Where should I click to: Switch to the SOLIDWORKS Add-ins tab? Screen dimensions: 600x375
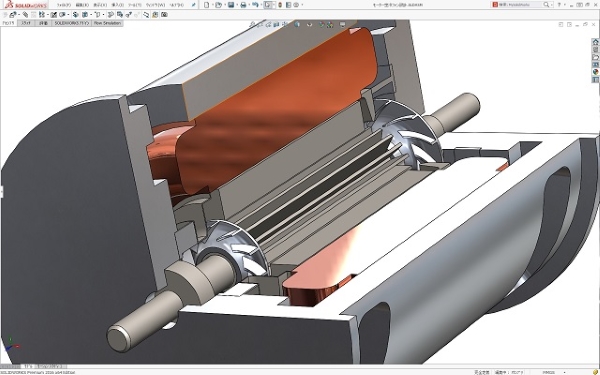72,23
